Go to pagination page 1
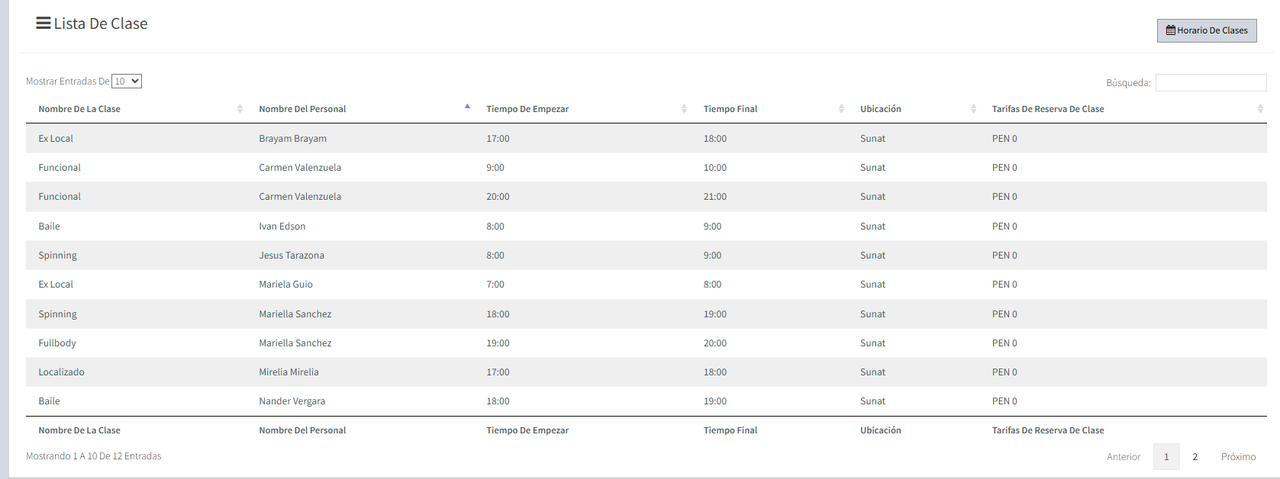This screenshot has width=1280, height=479. 1166,457
